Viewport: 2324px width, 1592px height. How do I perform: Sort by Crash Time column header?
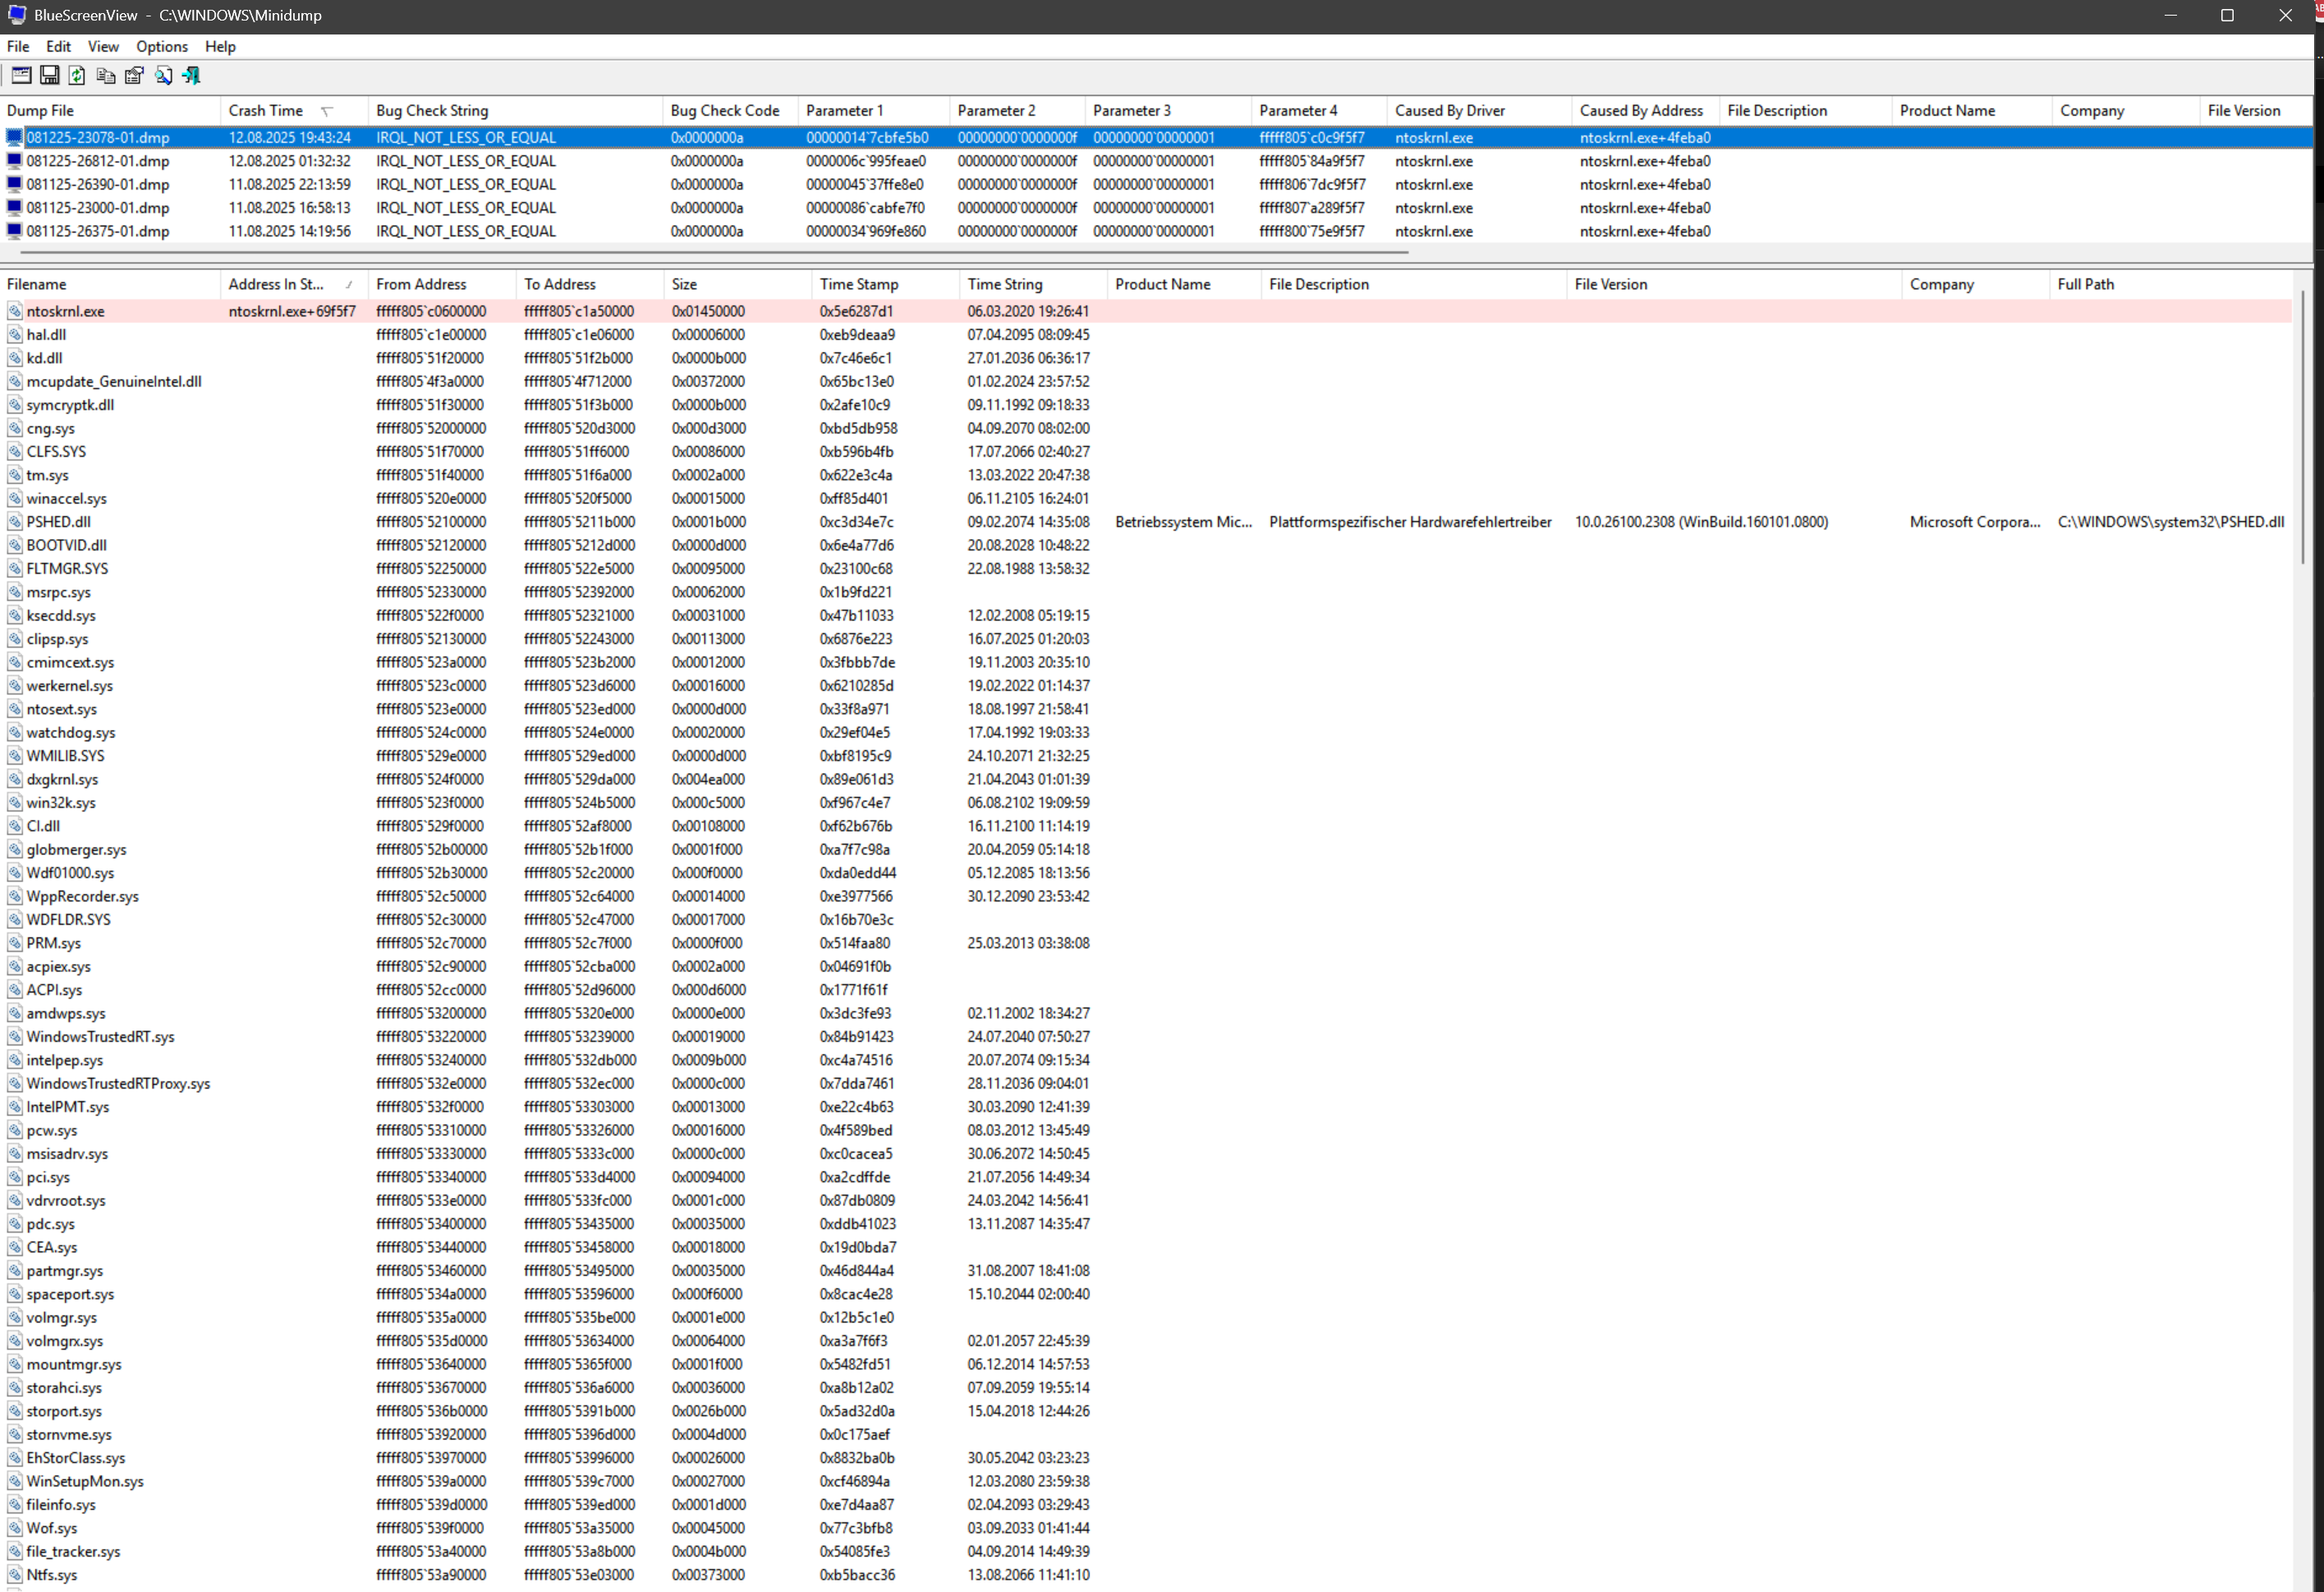tap(265, 110)
